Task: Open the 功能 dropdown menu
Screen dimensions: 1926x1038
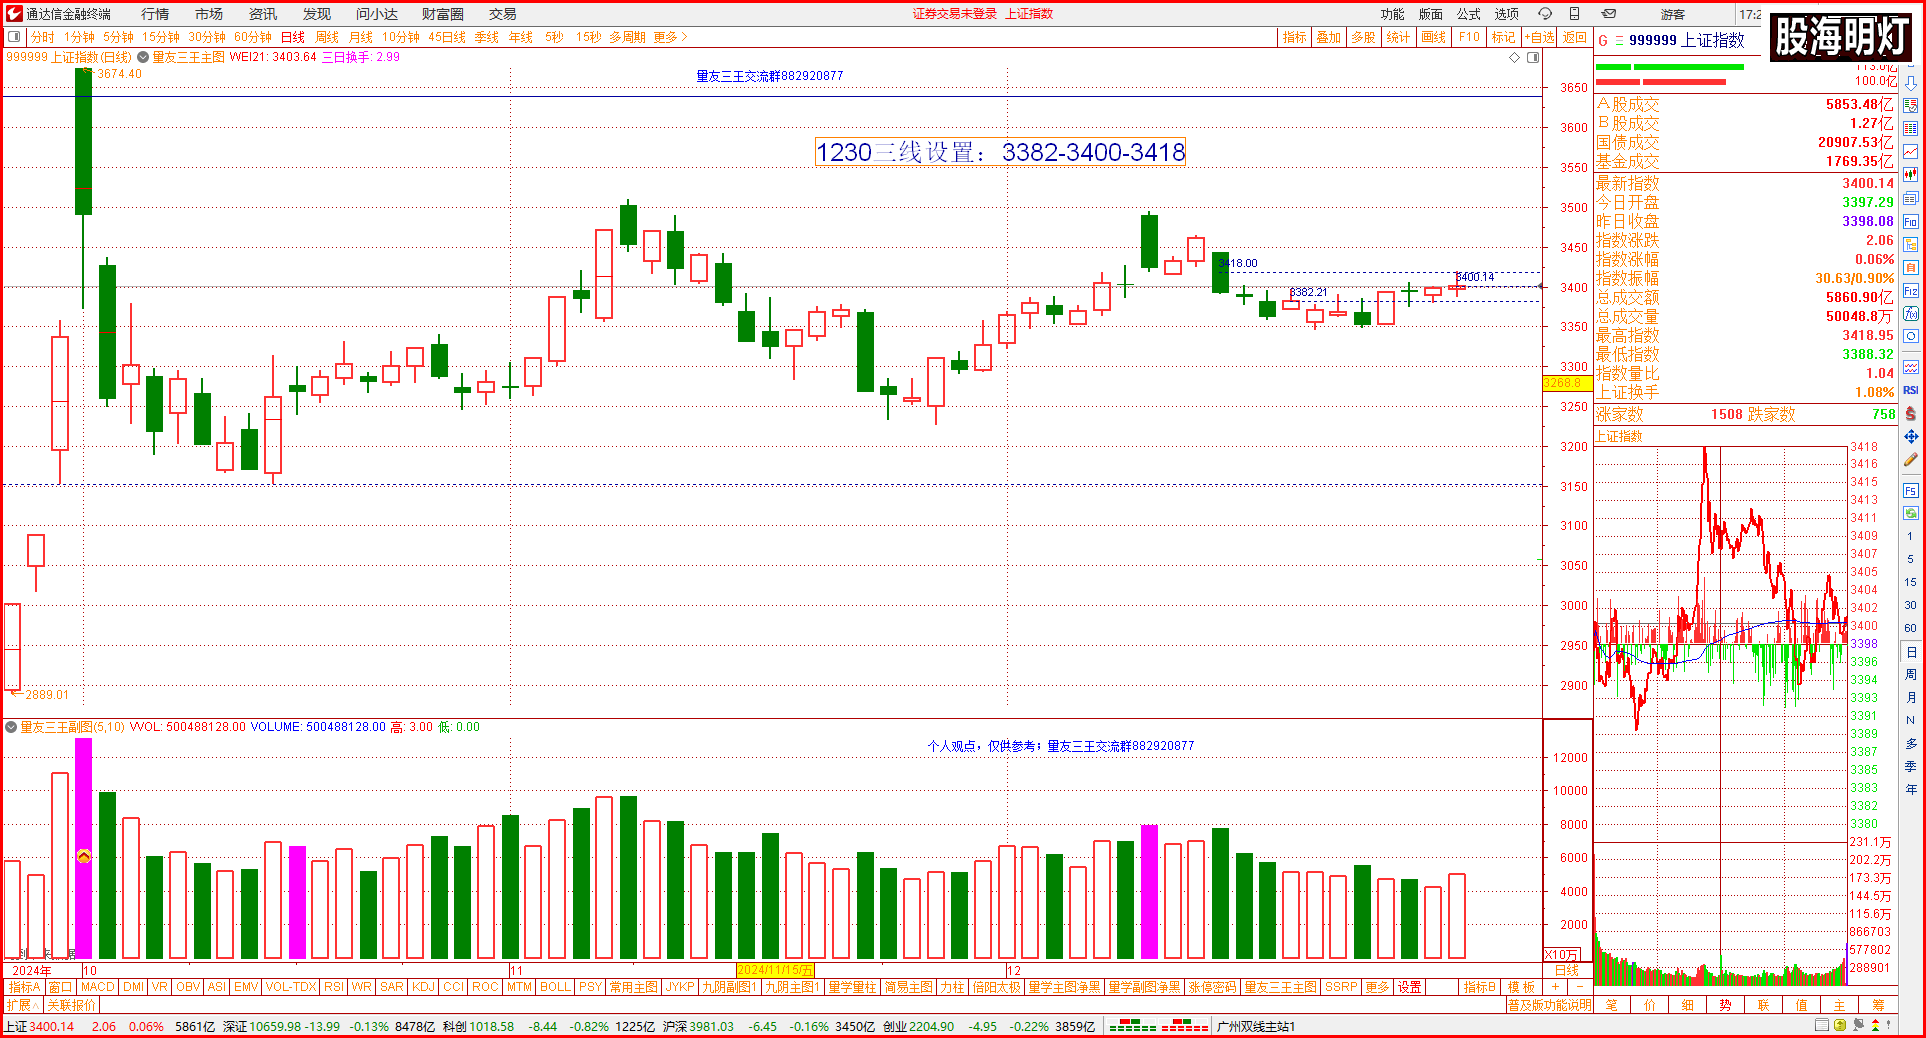Action: point(1392,14)
